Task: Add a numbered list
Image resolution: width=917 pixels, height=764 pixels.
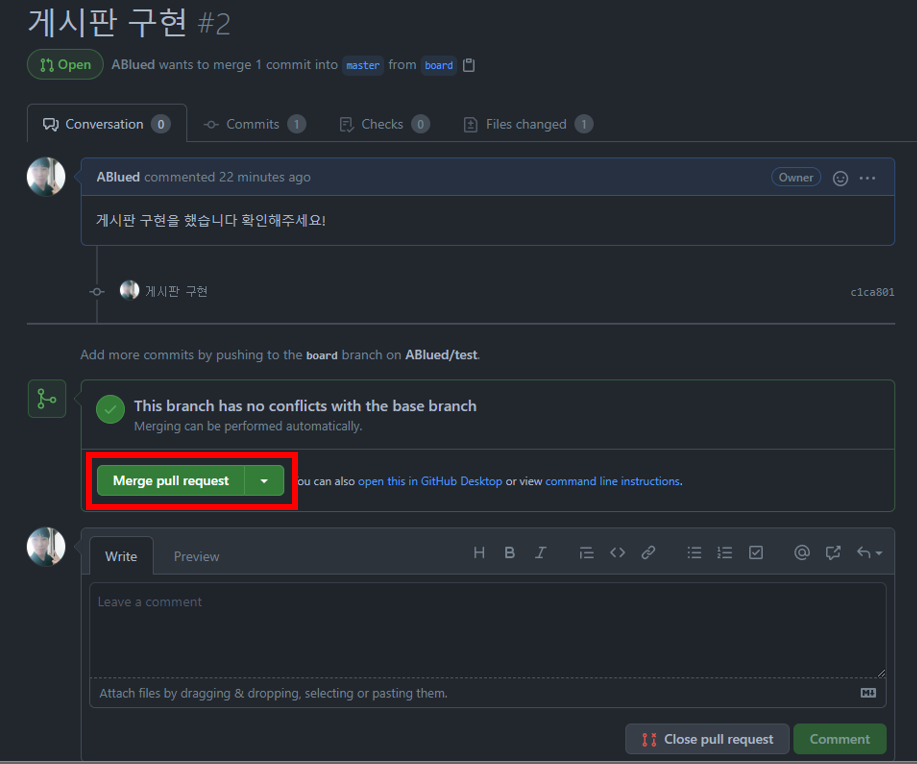Action: coord(725,553)
